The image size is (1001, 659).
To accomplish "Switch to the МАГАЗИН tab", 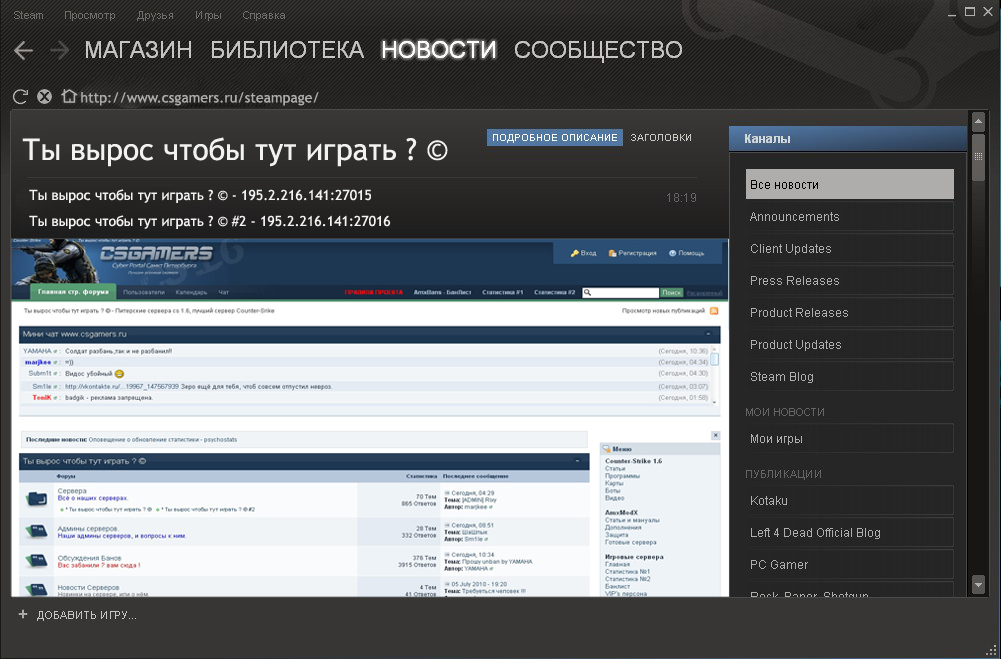I will (139, 50).
